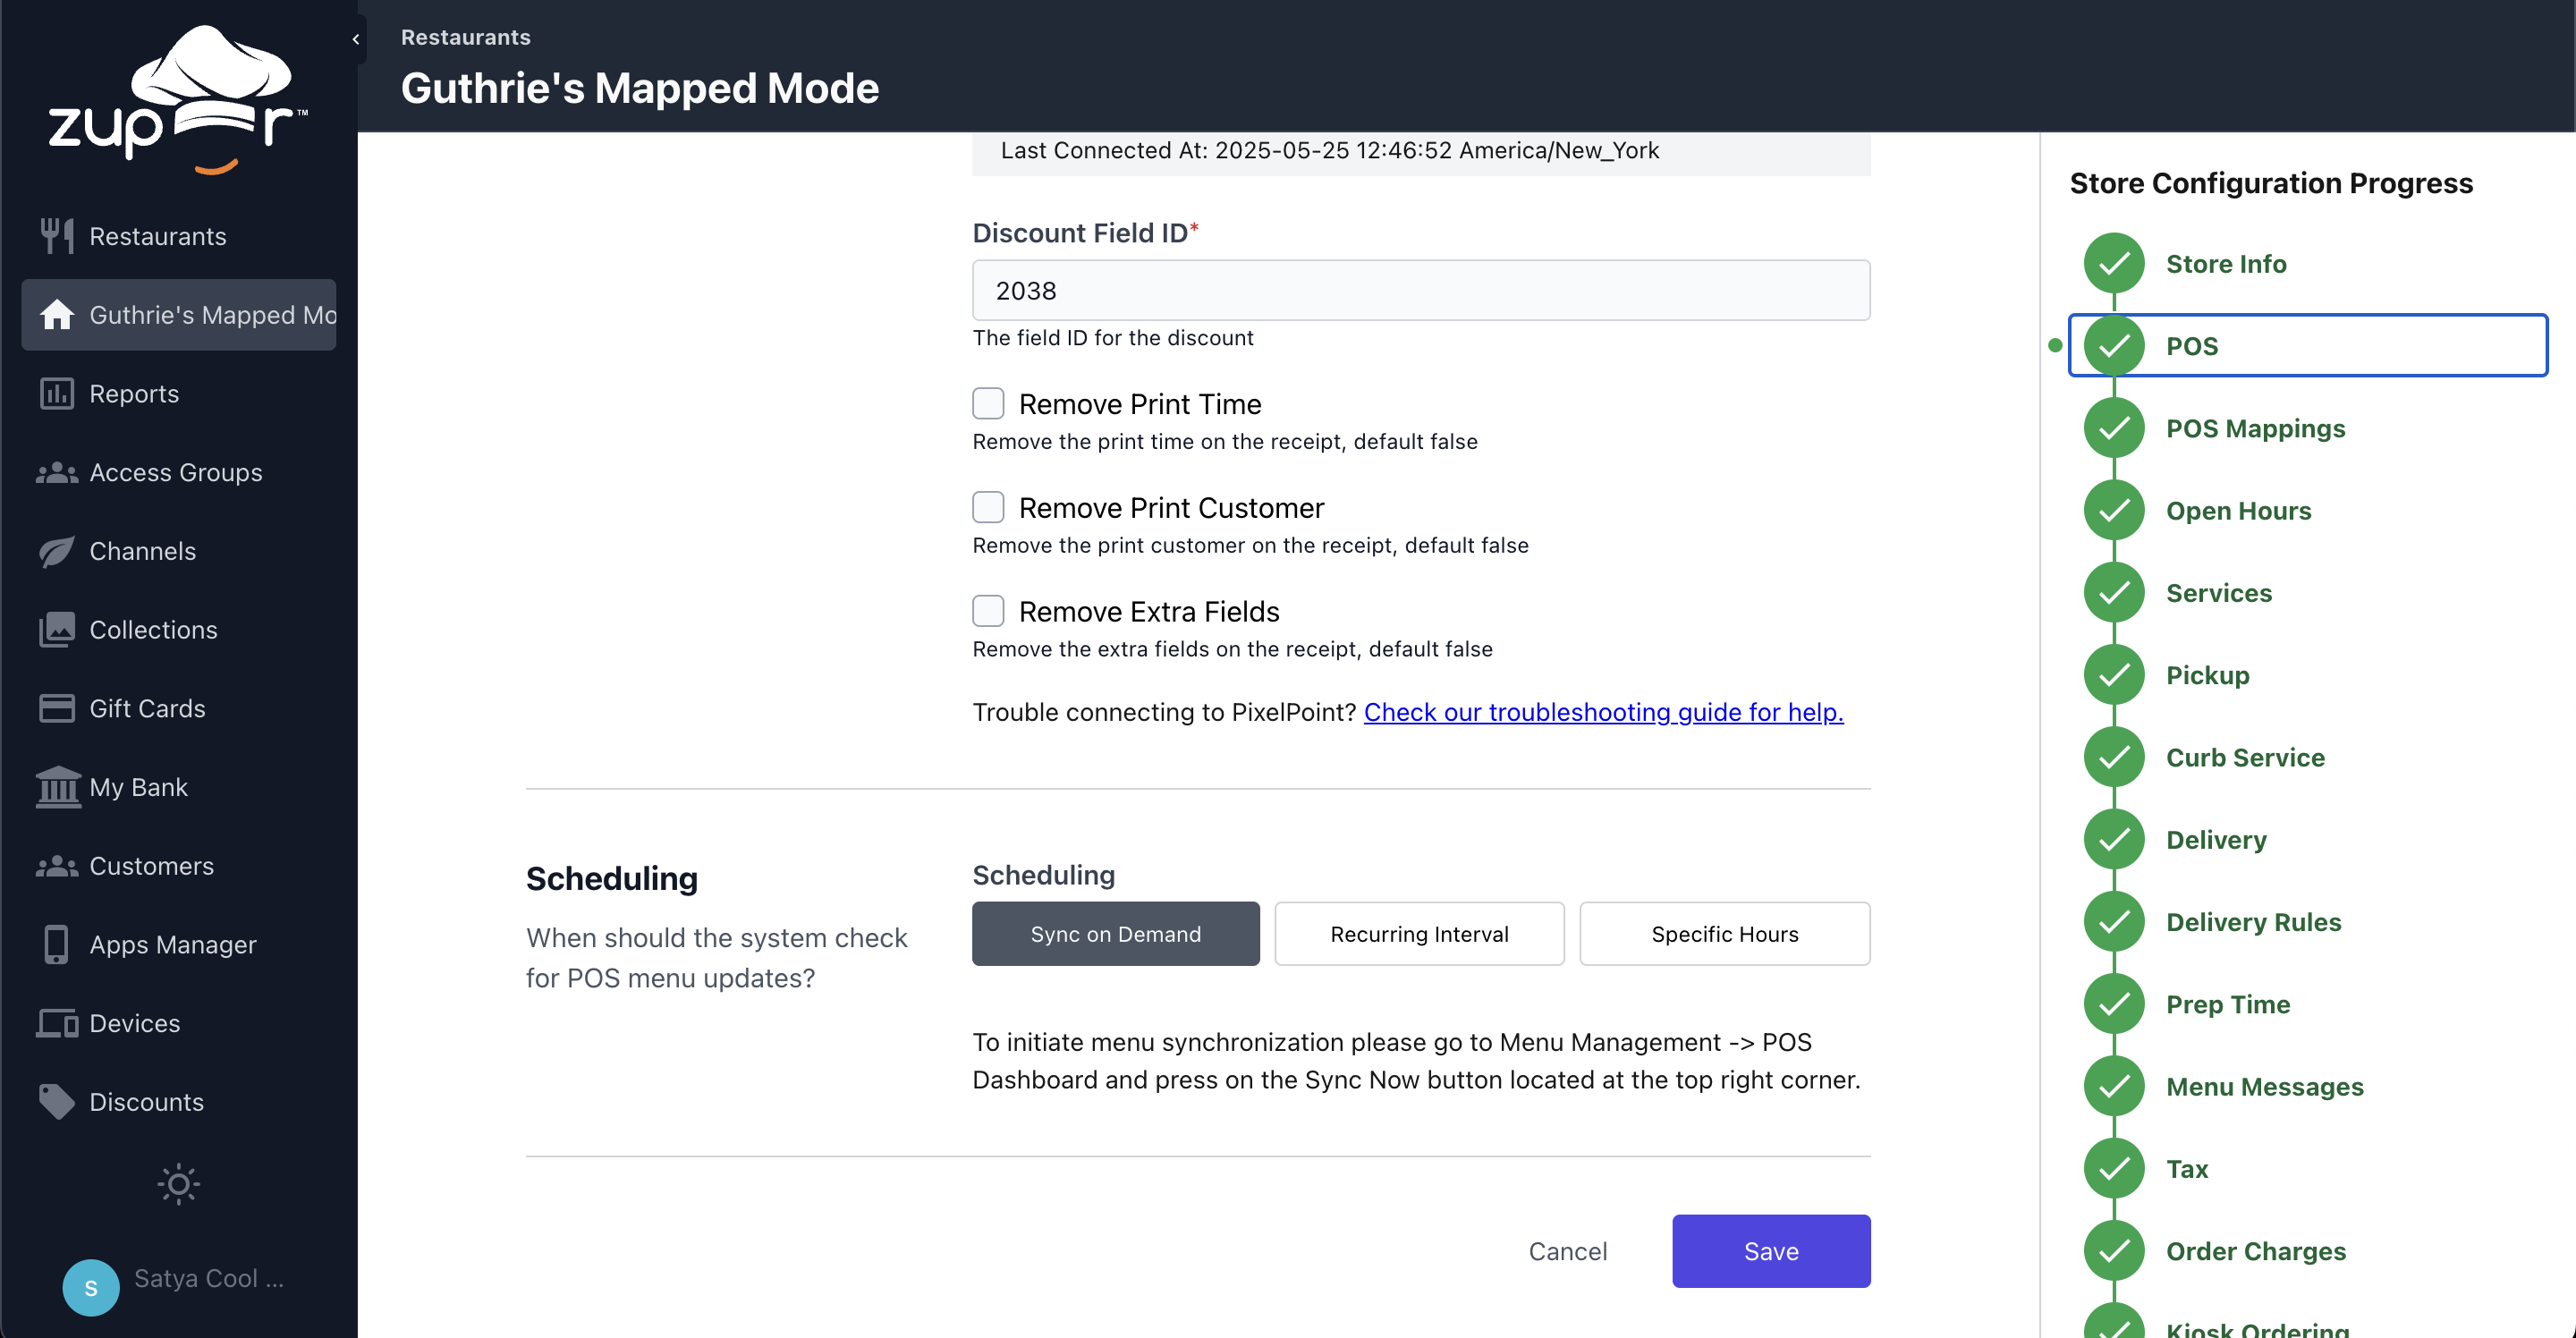Open the PixelPoint troubleshooting guide link
Viewport: 2576px width, 1338px height.
[x=1603, y=712]
